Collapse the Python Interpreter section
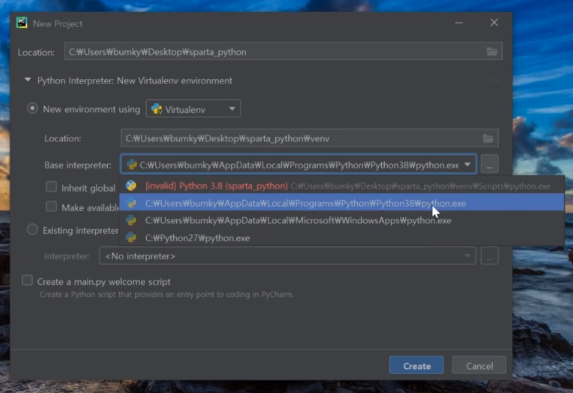 pyautogui.click(x=27, y=80)
